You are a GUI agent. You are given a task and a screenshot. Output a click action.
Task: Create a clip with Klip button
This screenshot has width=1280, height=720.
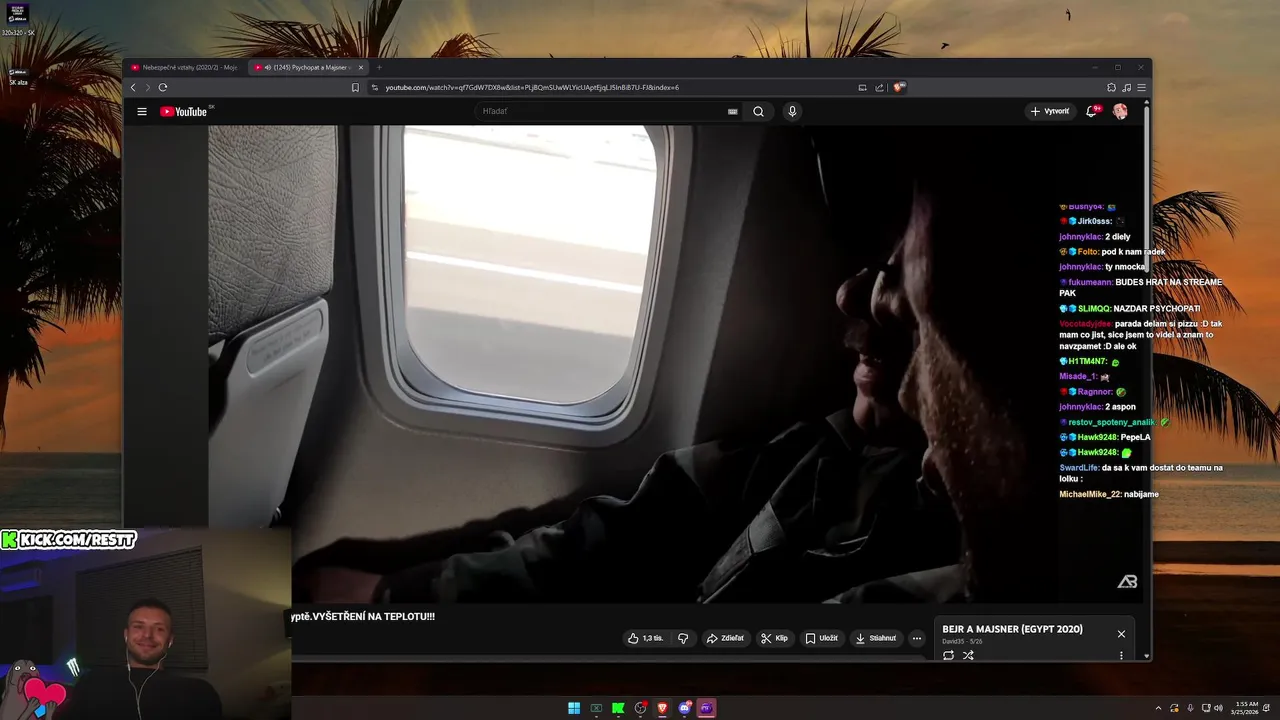click(774, 638)
